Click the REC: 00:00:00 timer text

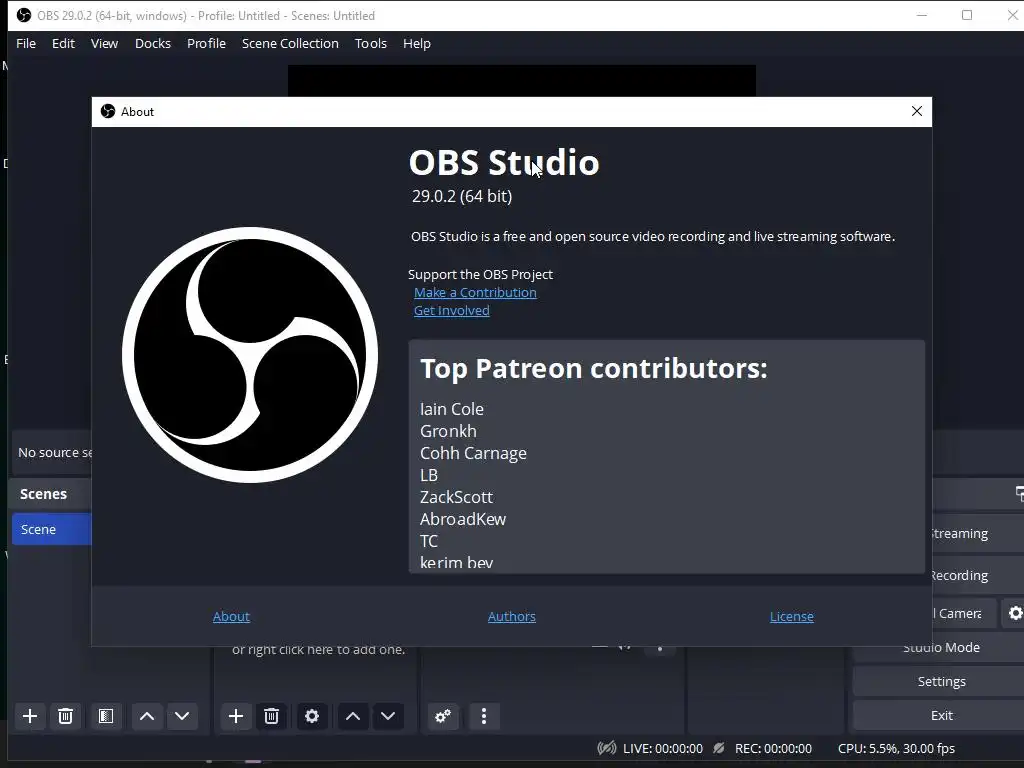[x=773, y=748]
